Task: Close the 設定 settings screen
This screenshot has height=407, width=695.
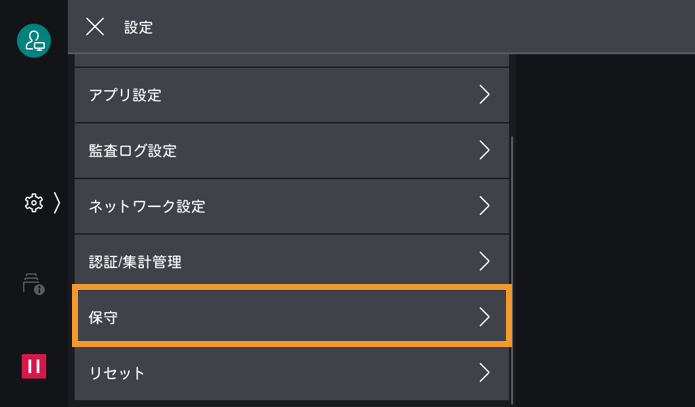Action: pos(95,27)
